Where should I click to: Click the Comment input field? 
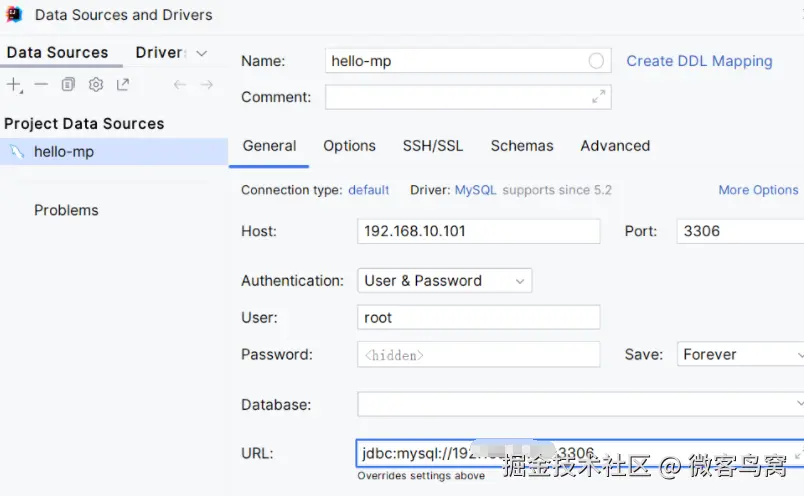point(468,97)
